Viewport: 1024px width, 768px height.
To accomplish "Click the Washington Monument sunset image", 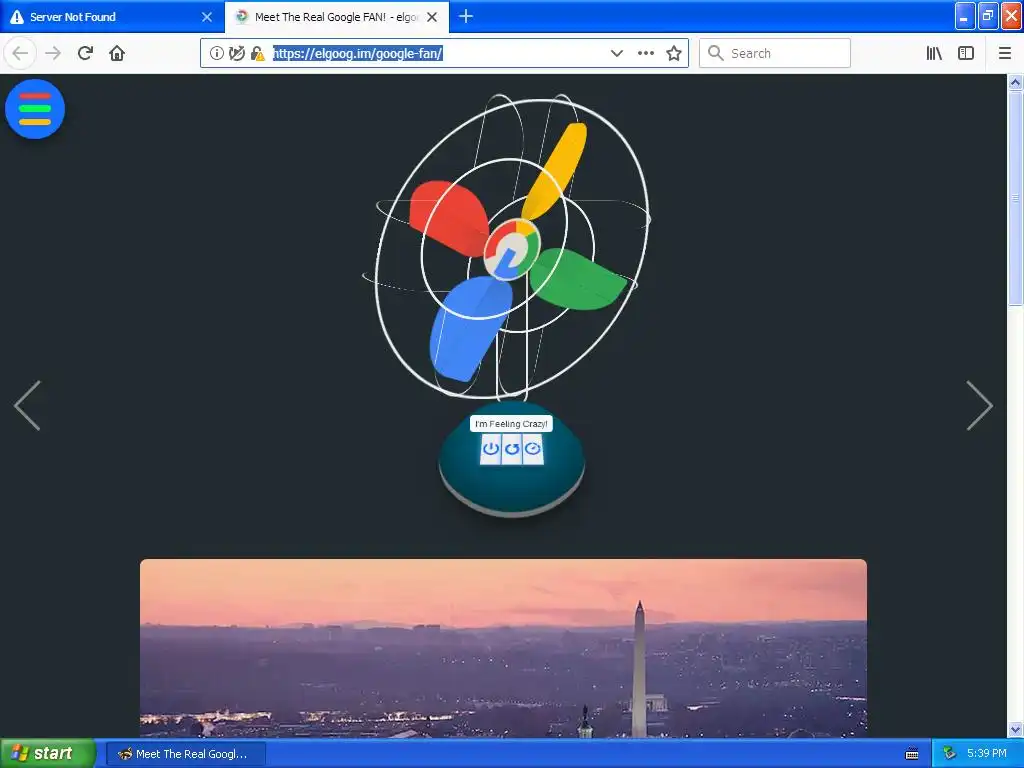I will [504, 648].
